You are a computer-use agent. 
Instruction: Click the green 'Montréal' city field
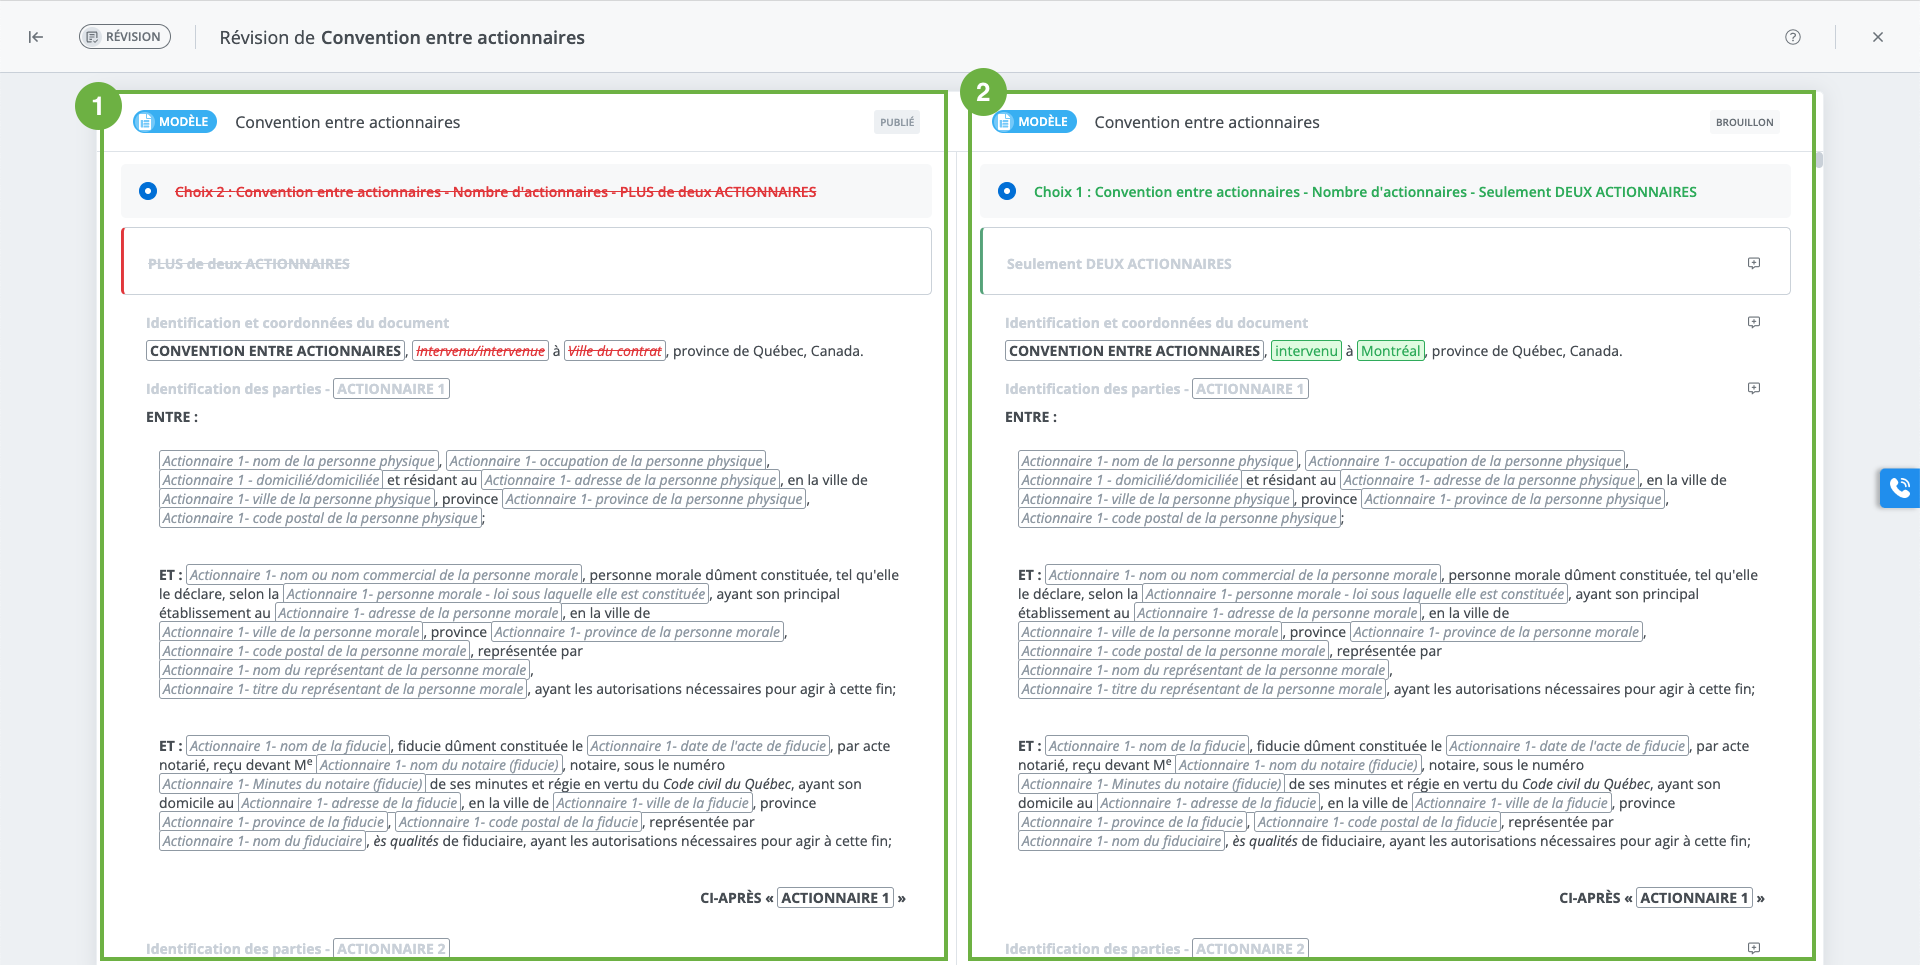tap(1390, 351)
